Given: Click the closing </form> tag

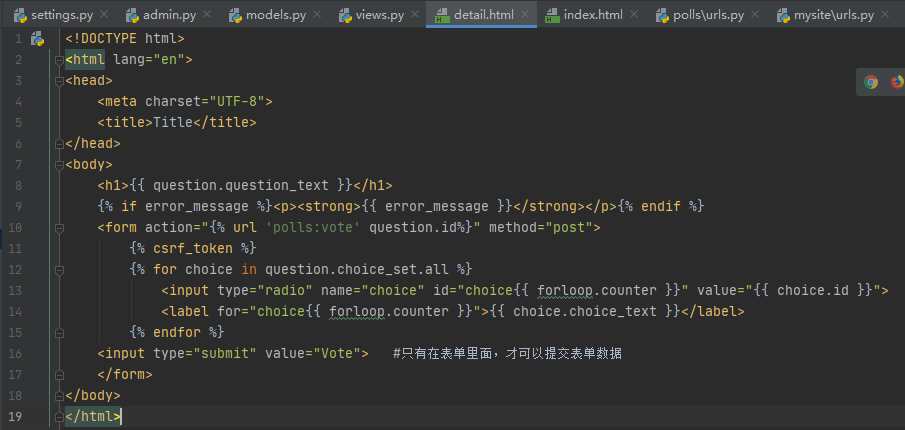Looking at the screenshot, I should tap(125, 374).
